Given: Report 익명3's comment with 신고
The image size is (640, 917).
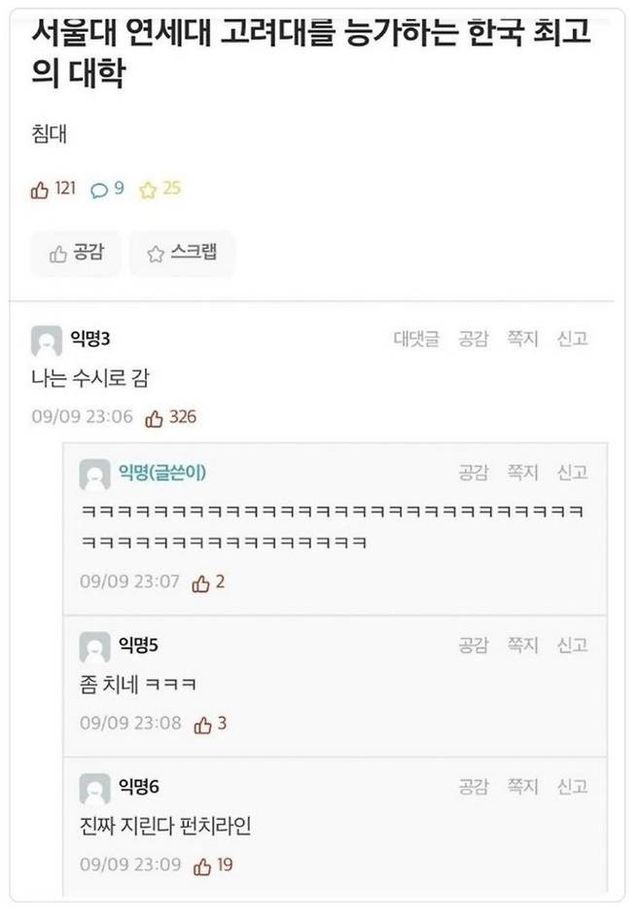Looking at the screenshot, I should pyautogui.click(x=572, y=339).
